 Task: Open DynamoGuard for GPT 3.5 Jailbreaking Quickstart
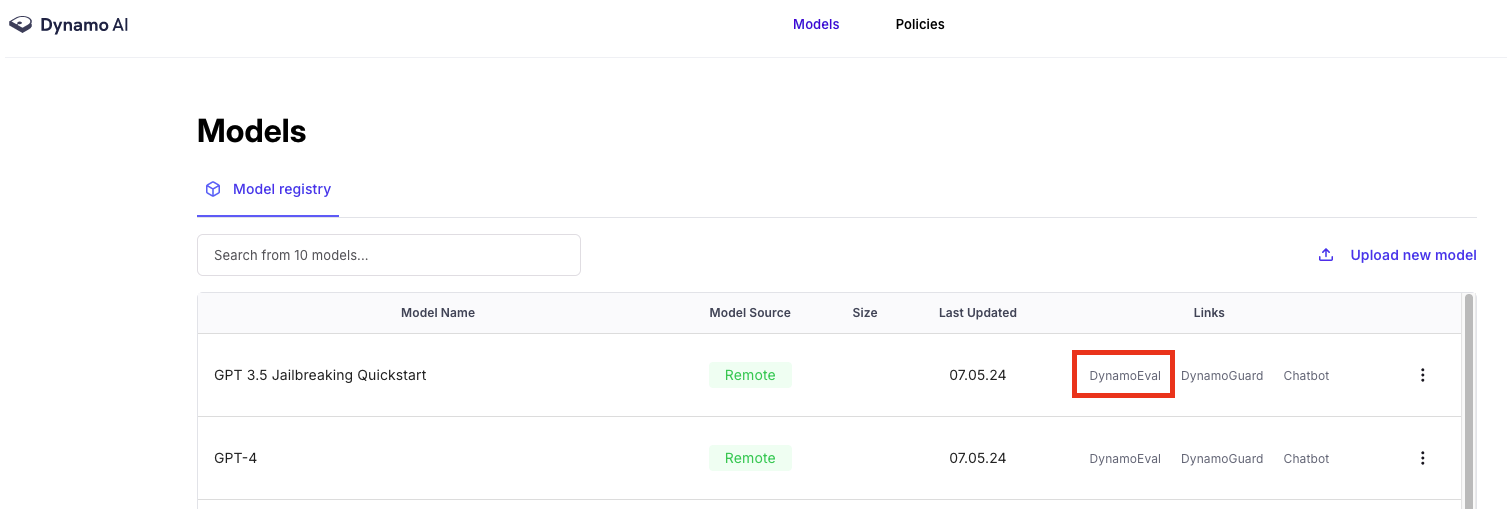(1222, 376)
